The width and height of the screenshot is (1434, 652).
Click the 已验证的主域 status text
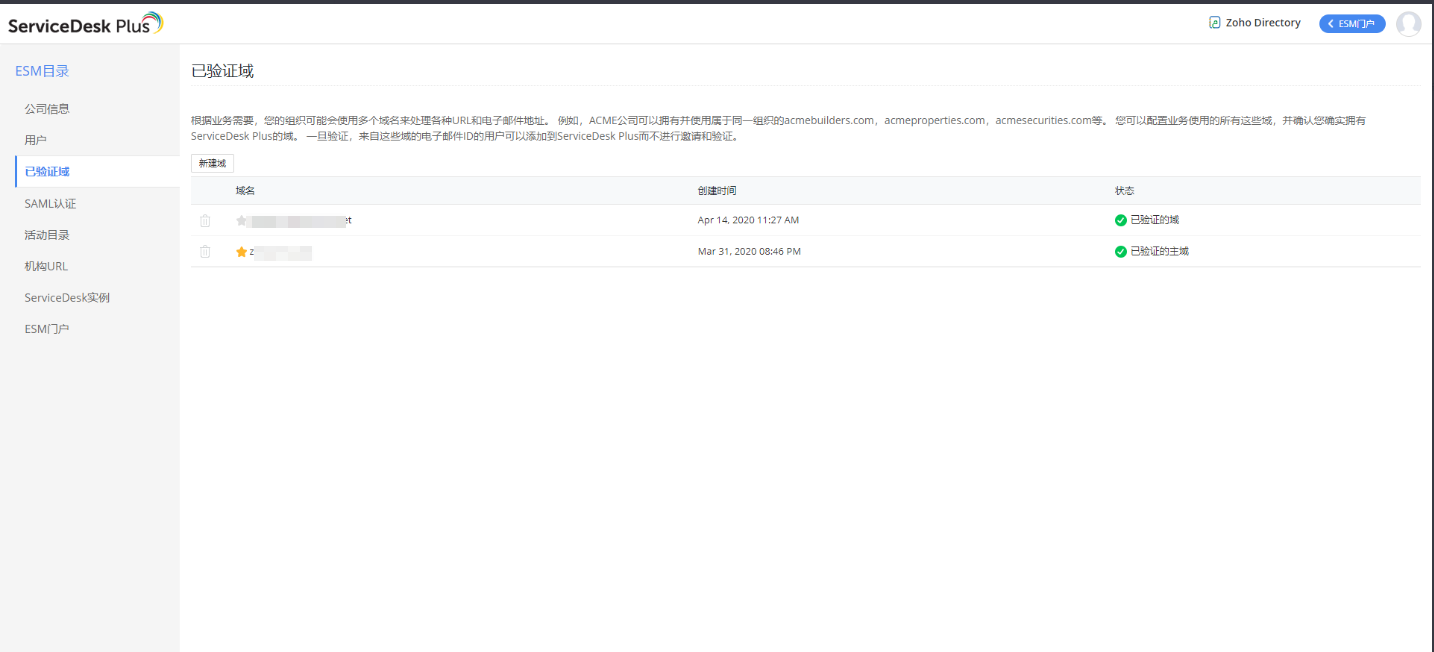click(x=1159, y=252)
